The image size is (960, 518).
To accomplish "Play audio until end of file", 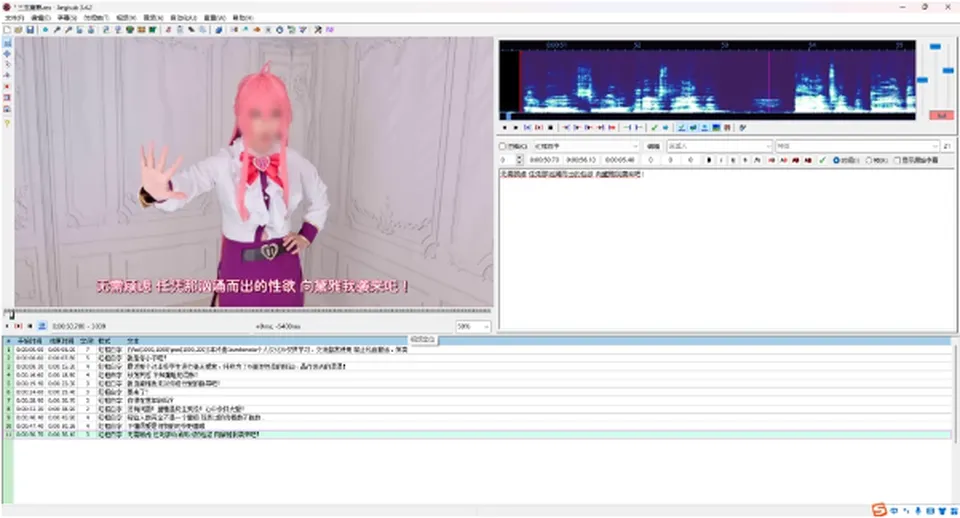I will click(x=612, y=127).
